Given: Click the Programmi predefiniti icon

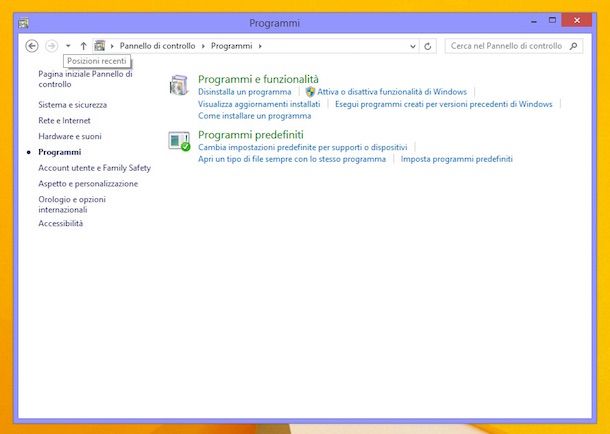Looking at the screenshot, I should coord(179,141).
